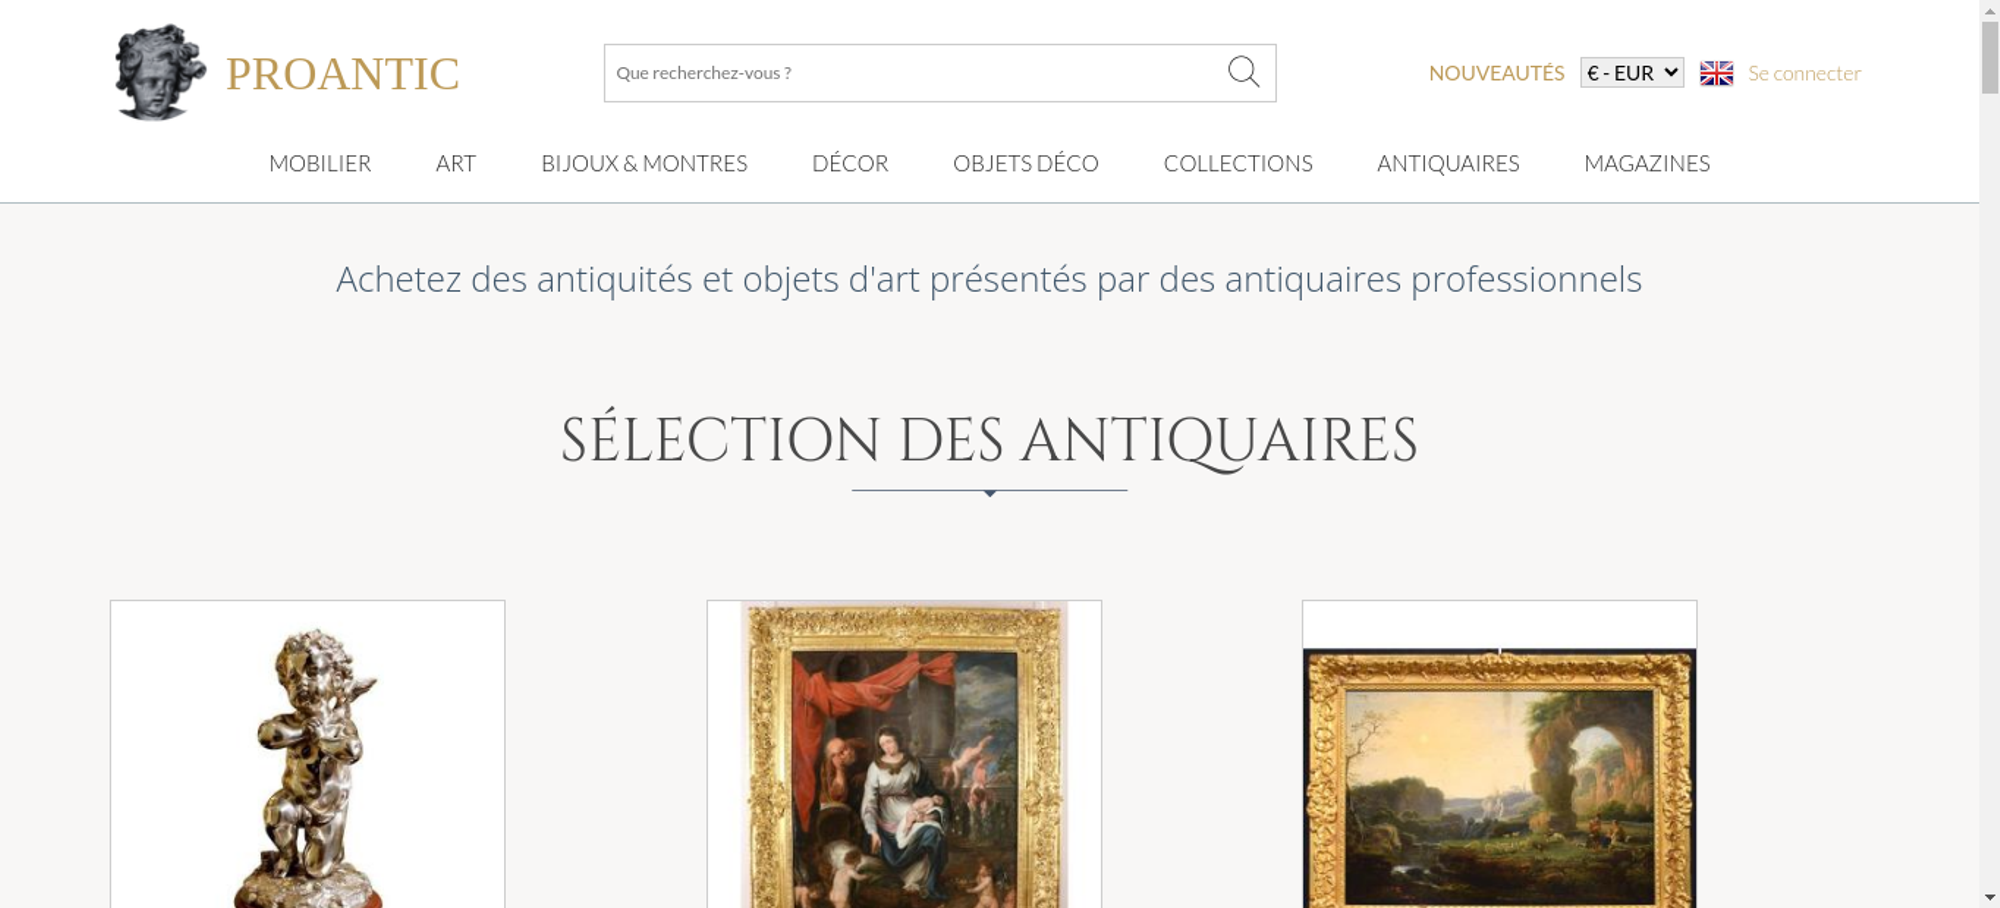The image size is (2000, 908).
Task: Open the Antiquaires menu
Action: pos(1448,163)
